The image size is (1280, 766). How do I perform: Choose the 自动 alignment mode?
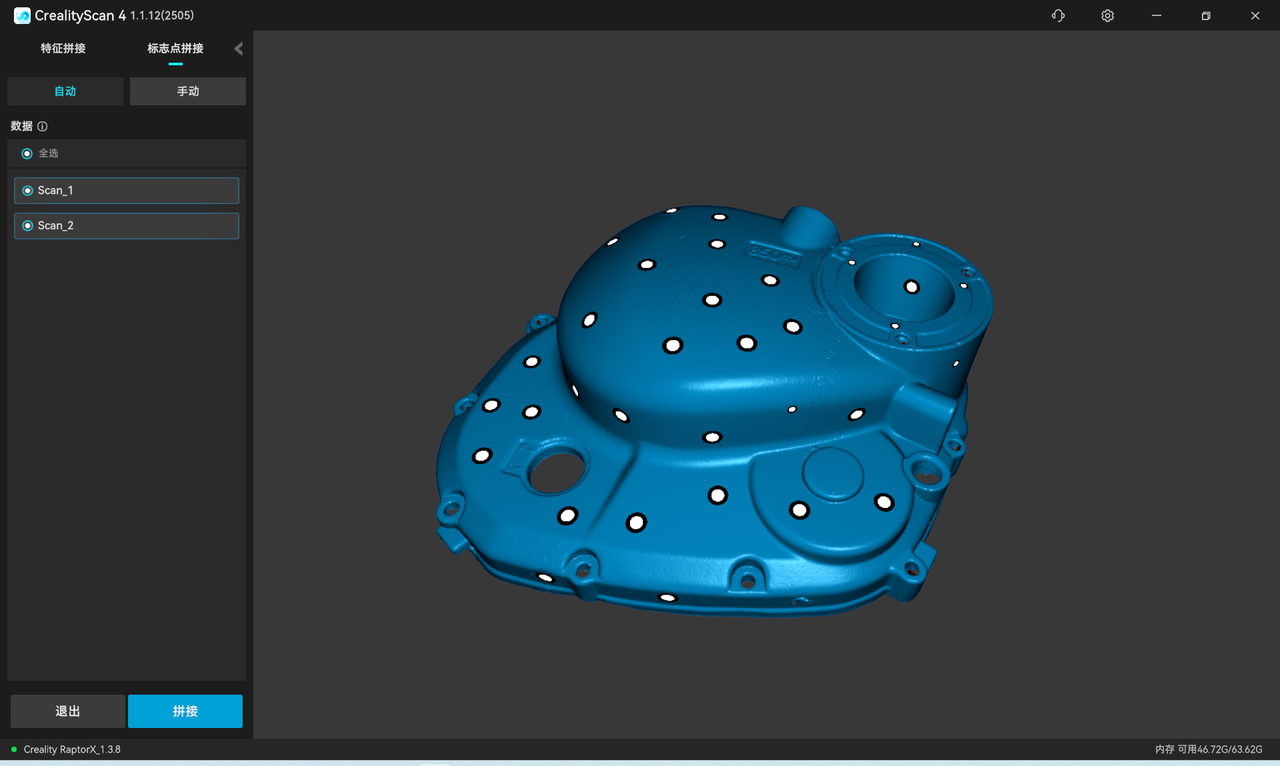pyautogui.click(x=65, y=91)
